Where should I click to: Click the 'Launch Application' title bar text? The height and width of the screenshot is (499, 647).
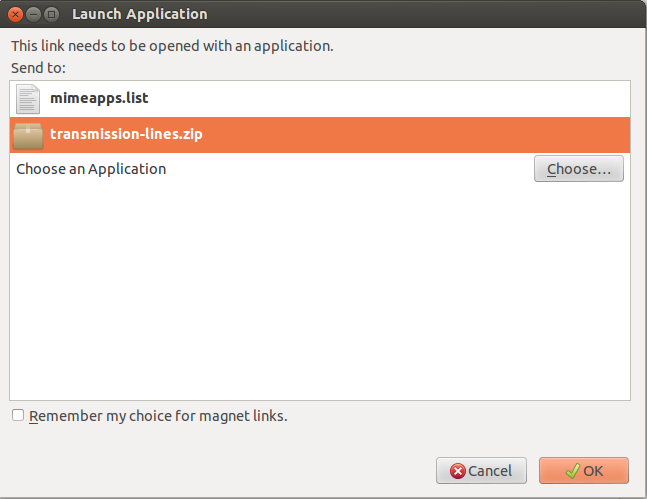pos(140,15)
